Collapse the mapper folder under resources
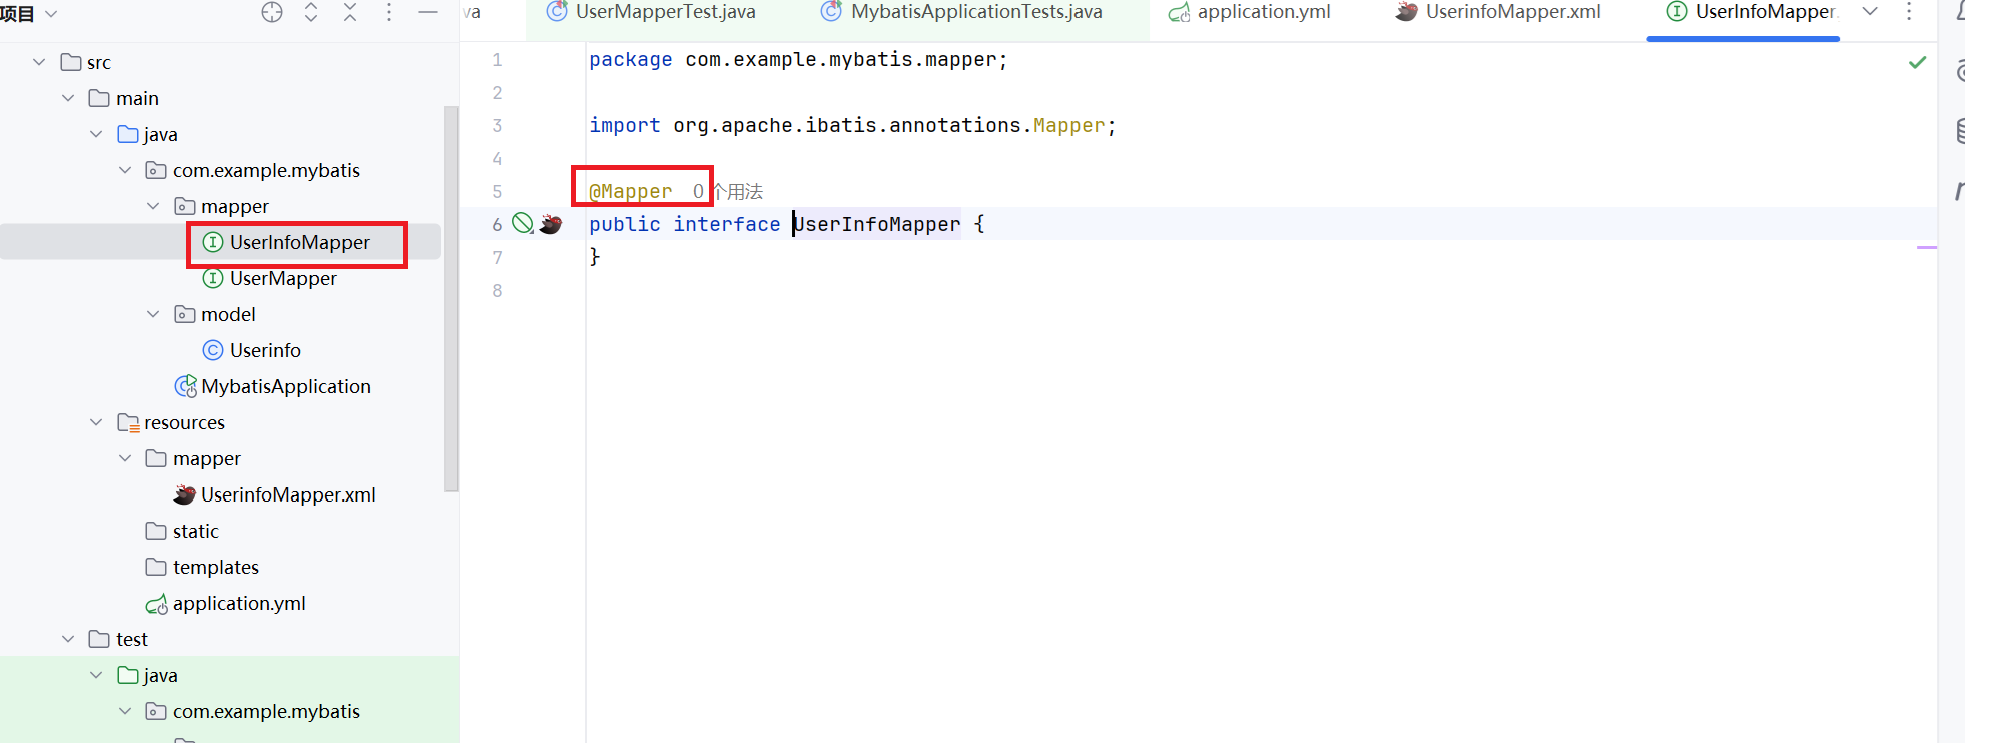Viewport: 2009px width, 743px height. [x=125, y=458]
